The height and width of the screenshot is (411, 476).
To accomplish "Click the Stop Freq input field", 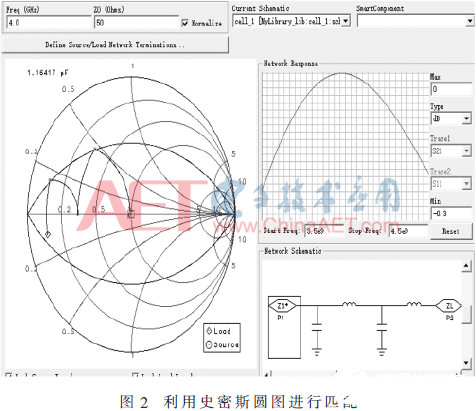I will point(408,231).
